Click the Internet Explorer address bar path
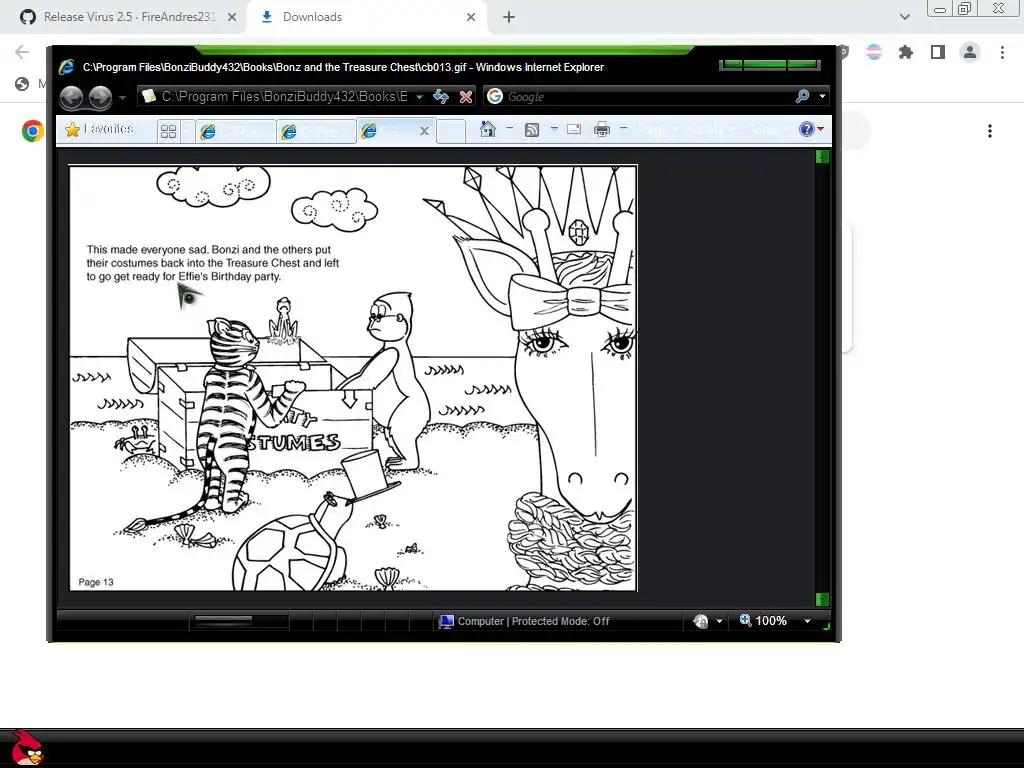The width and height of the screenshot is (1024, 768). (284, 97)
